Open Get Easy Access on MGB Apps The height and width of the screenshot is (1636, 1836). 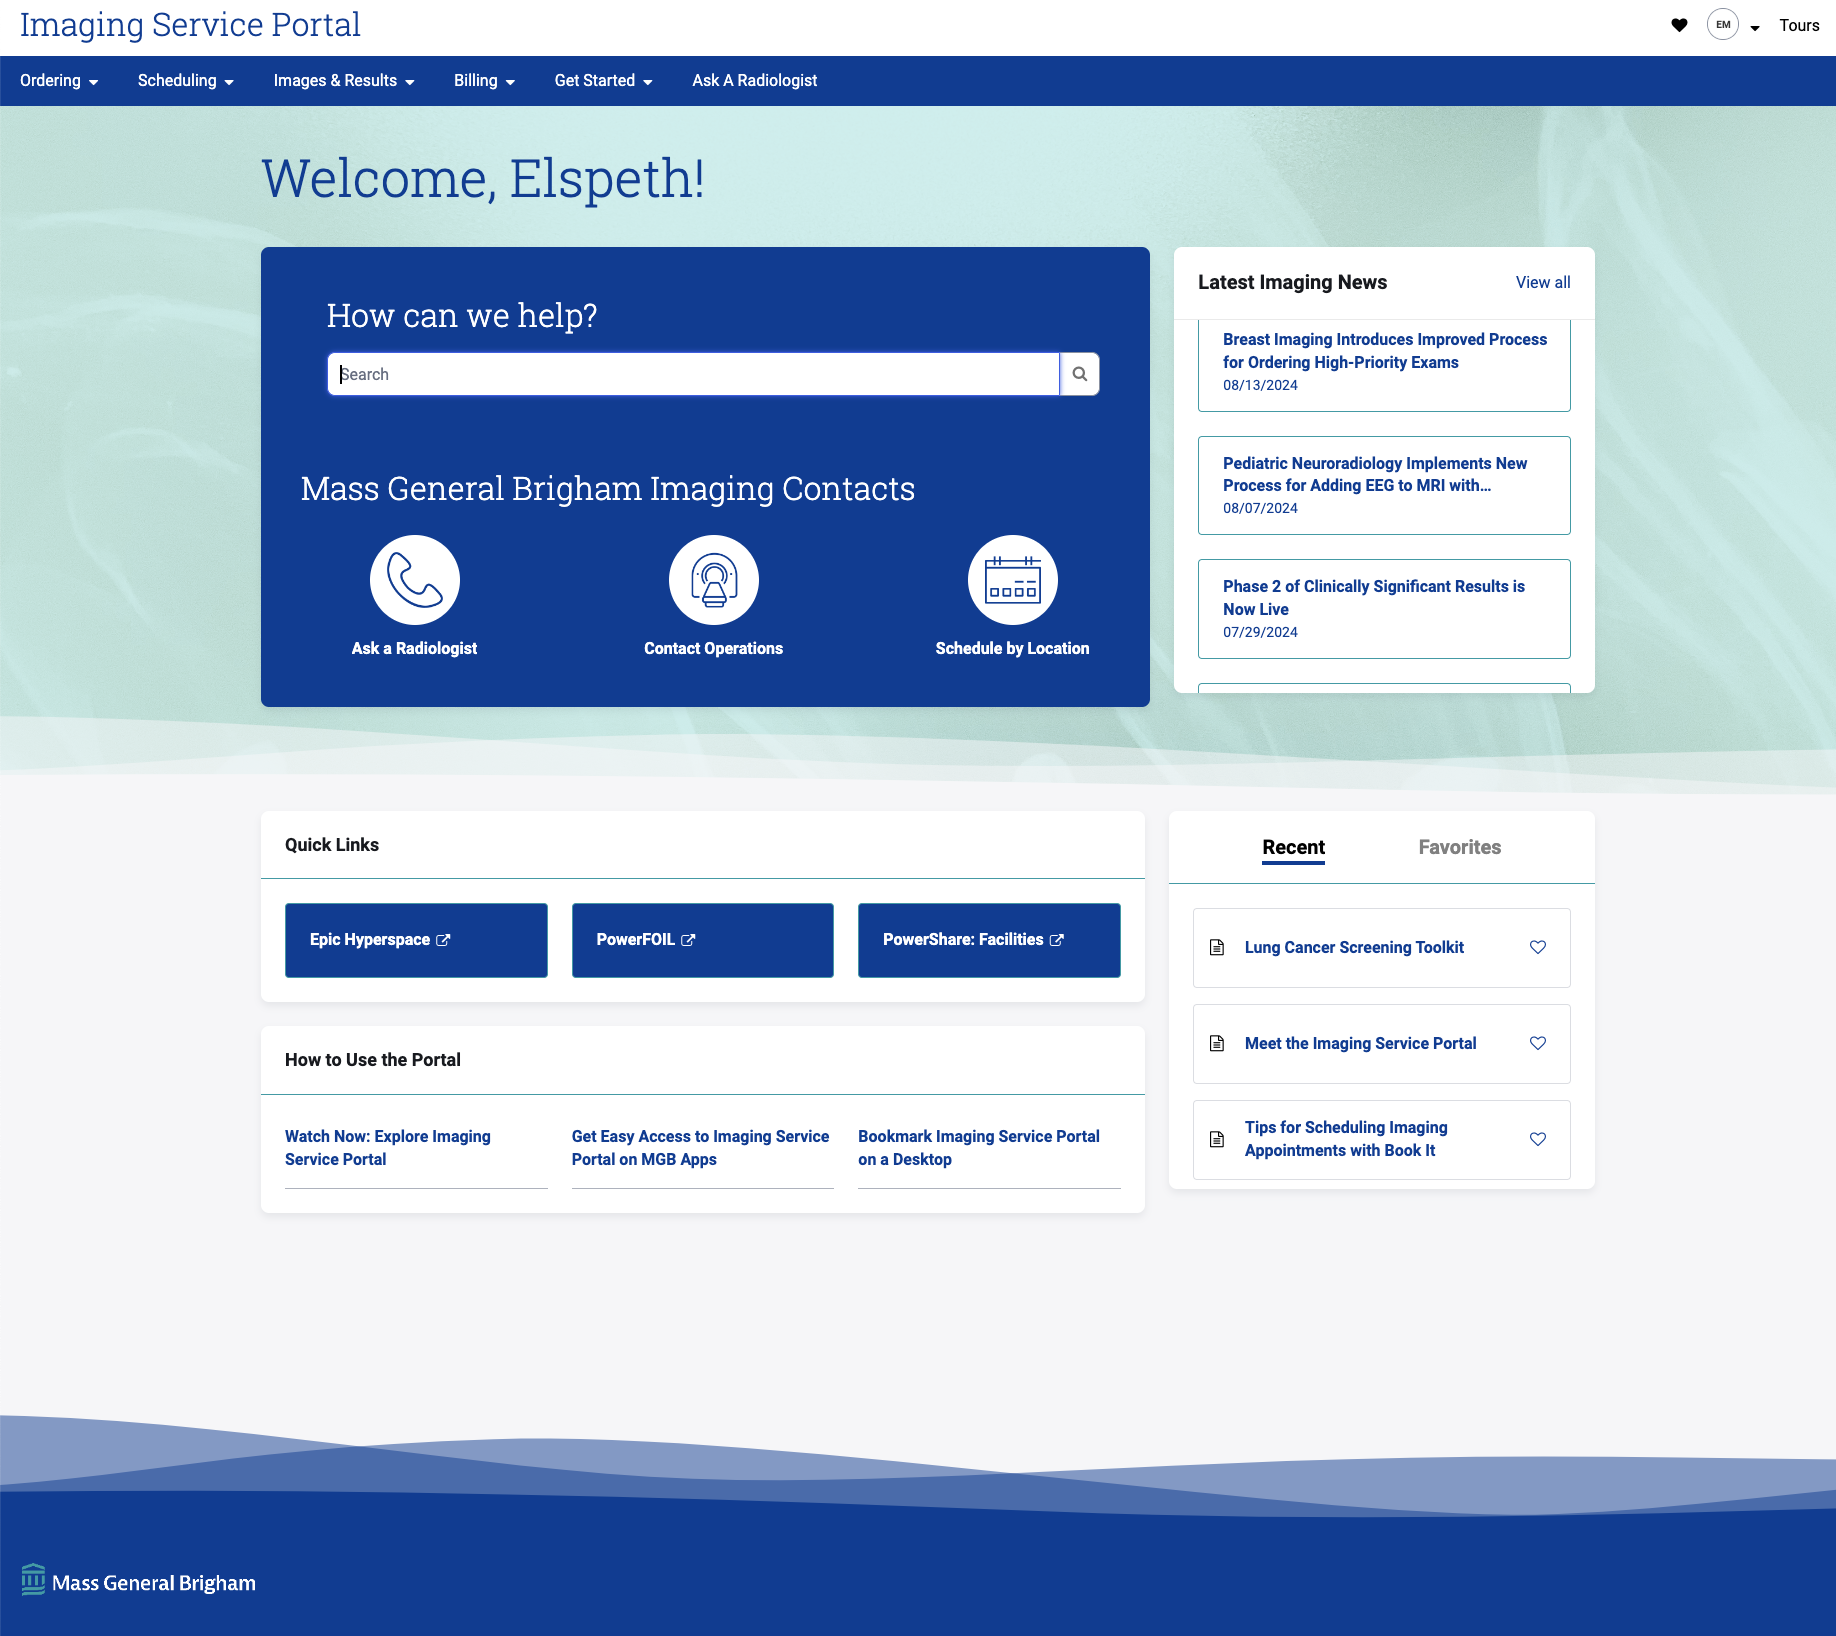click(x=700, y=1148)
